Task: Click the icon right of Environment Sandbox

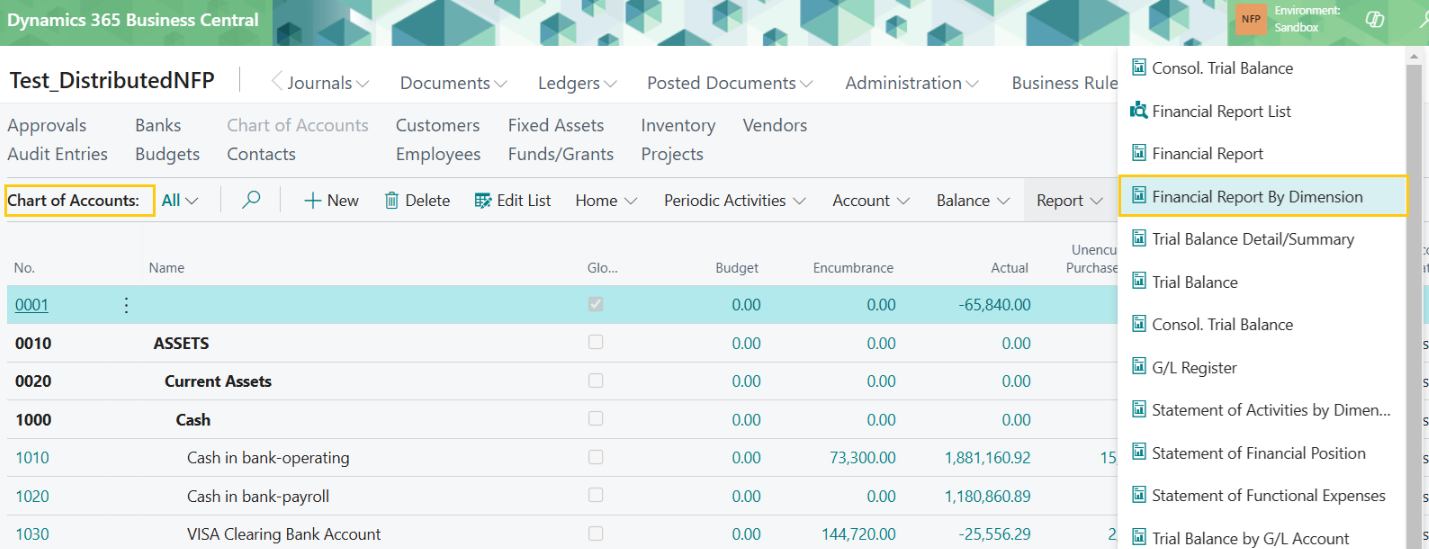Action: coord(1375,19)
